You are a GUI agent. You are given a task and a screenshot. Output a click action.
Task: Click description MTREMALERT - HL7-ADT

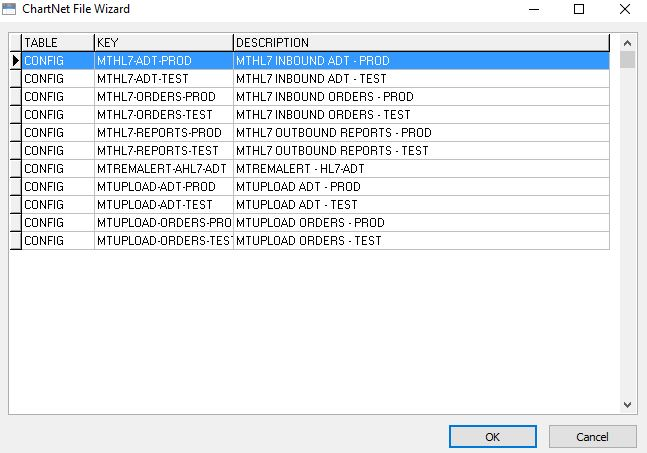tap(421, 169)
